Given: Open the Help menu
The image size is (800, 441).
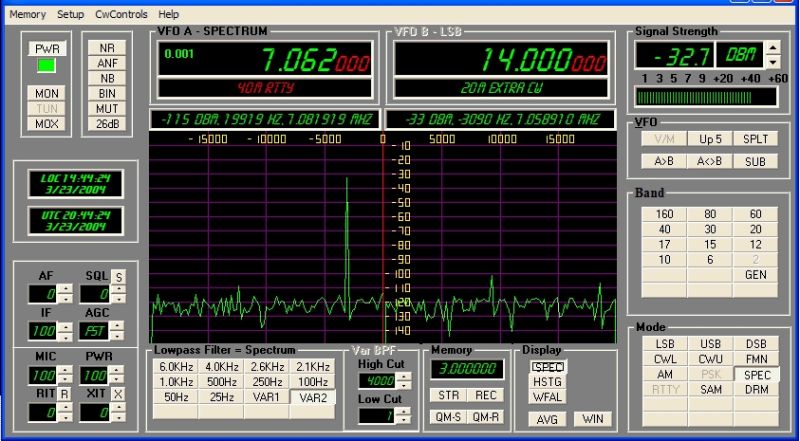Looking at the screenshot, I should pos(169,14).
